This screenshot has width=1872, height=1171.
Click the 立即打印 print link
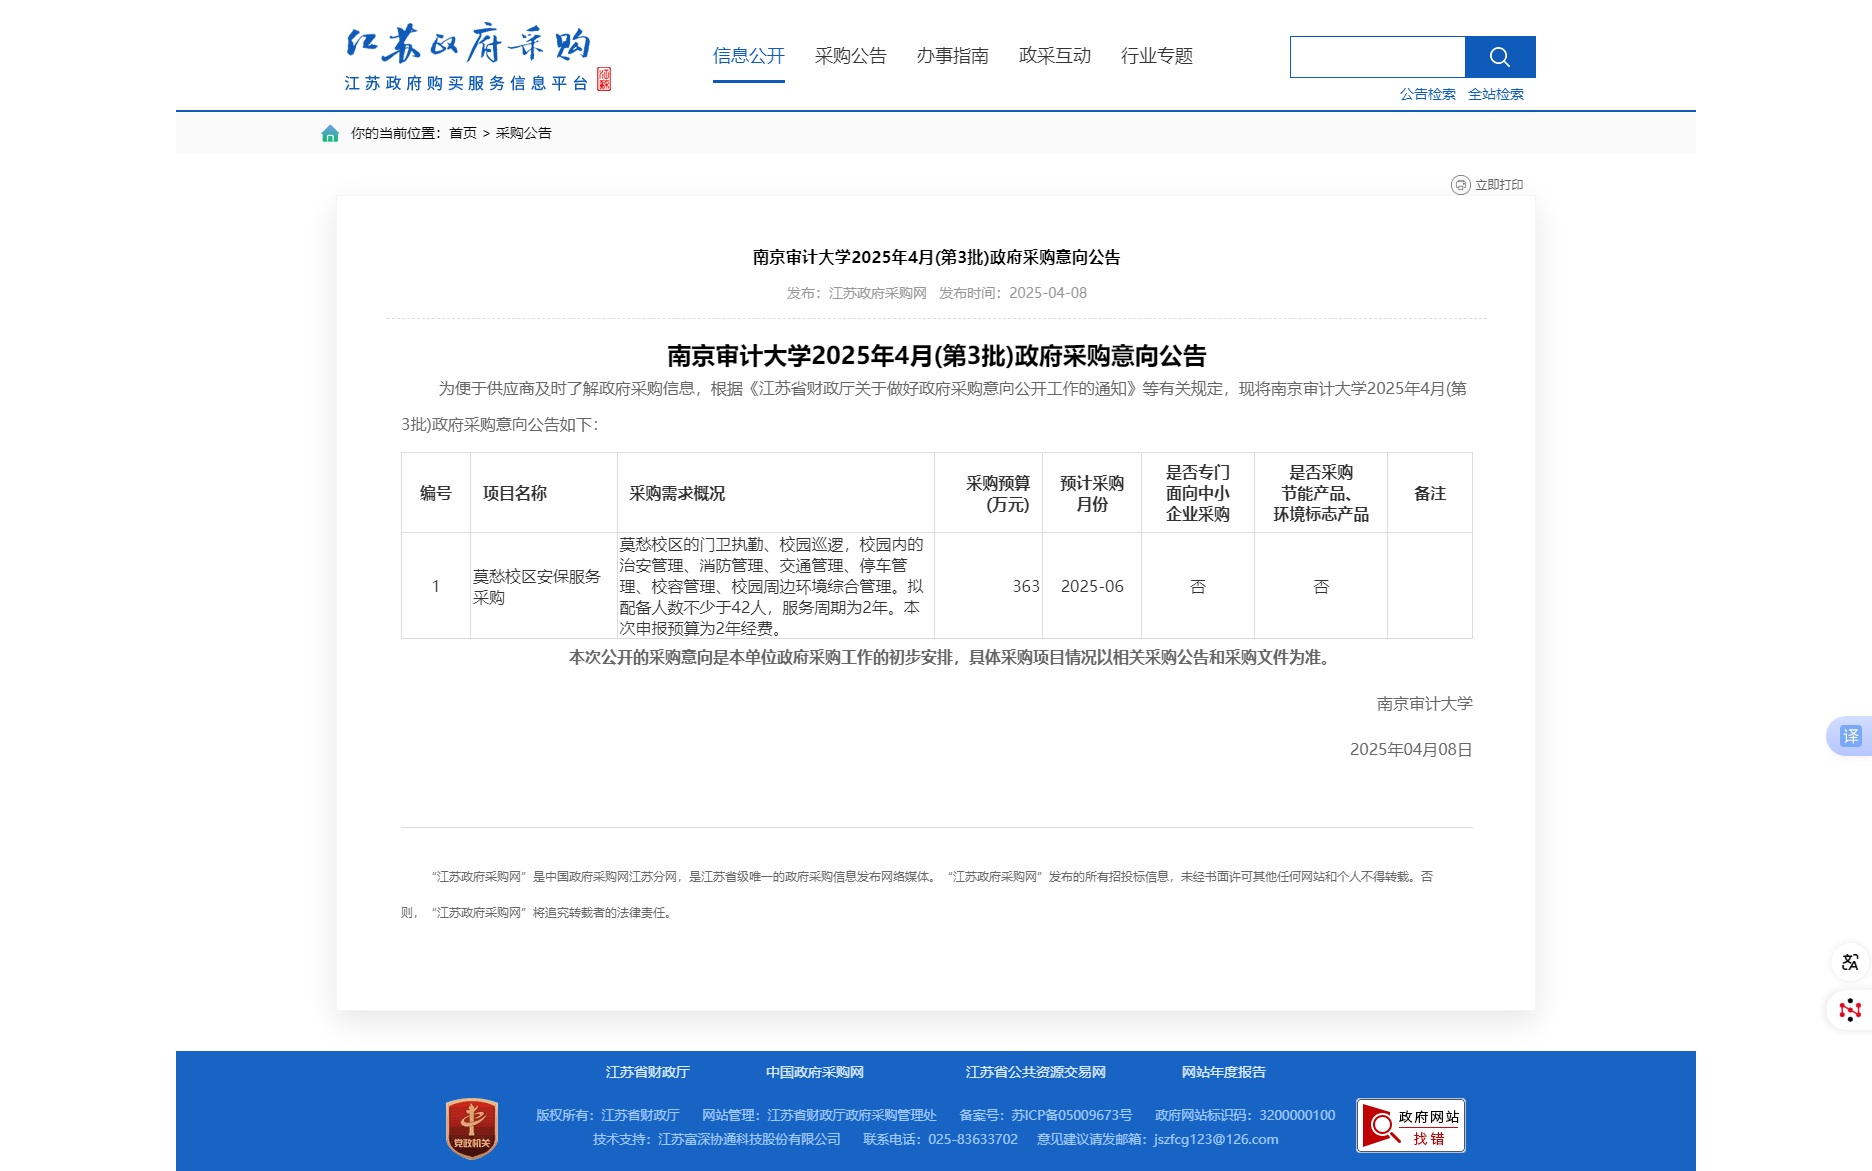tap(1499, 185)
